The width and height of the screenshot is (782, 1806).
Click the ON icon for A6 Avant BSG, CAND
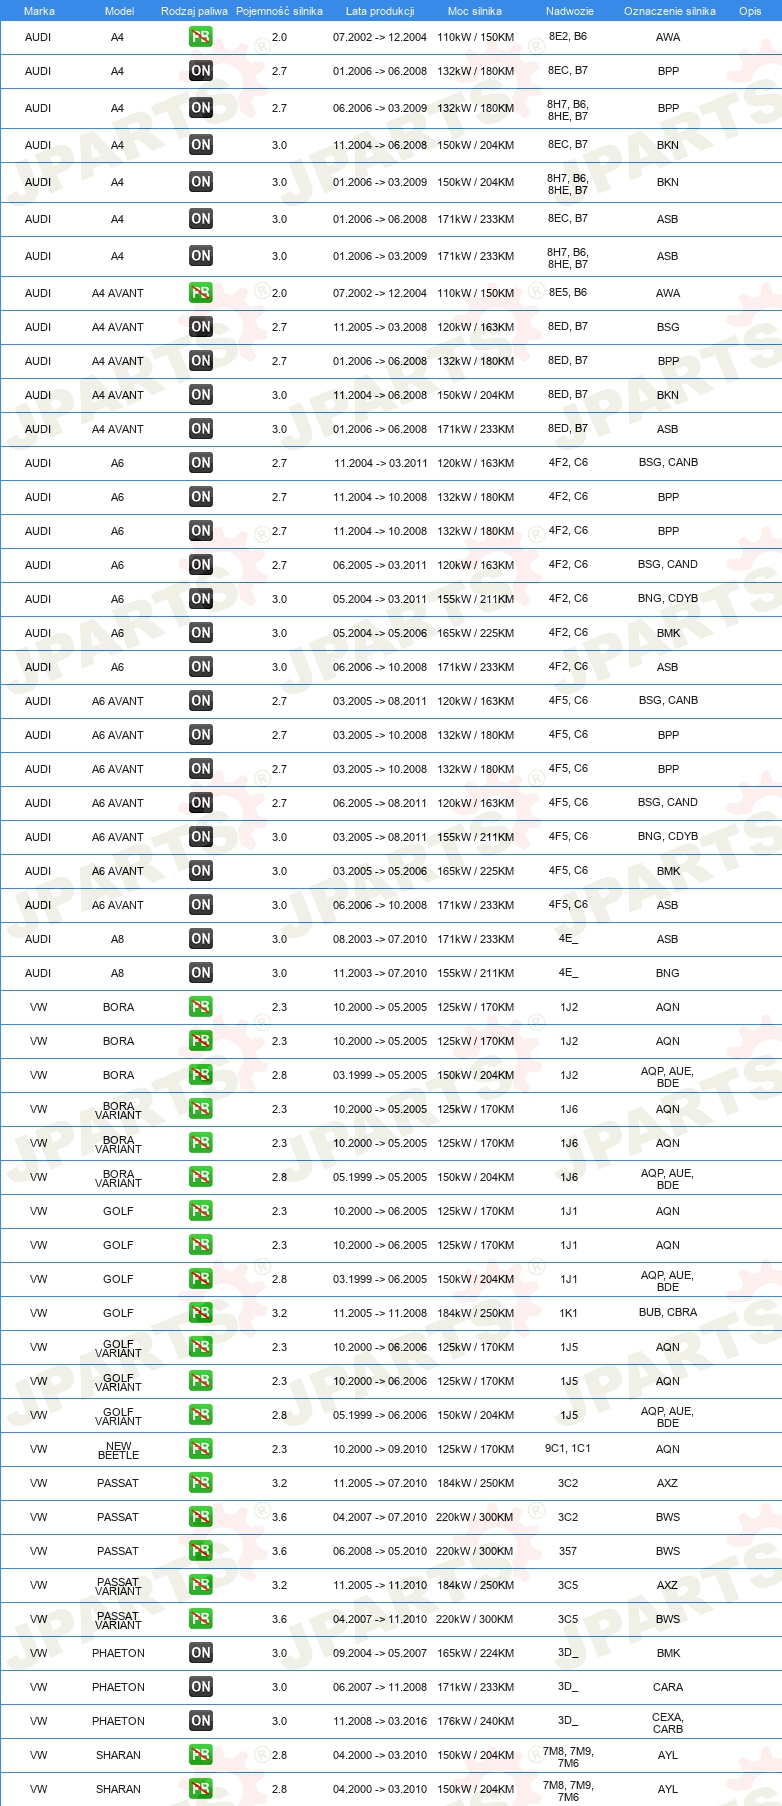click(x=200, y=803)
